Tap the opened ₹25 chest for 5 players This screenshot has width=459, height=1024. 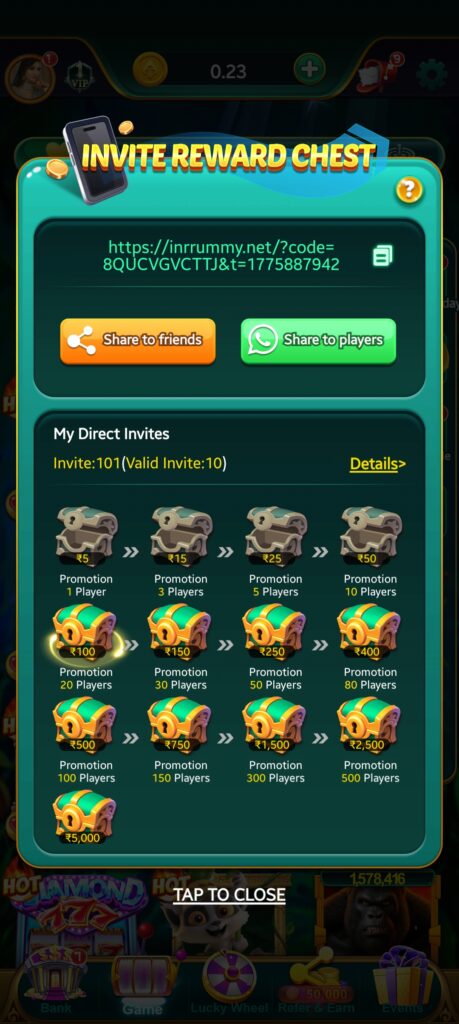(276, 537)
